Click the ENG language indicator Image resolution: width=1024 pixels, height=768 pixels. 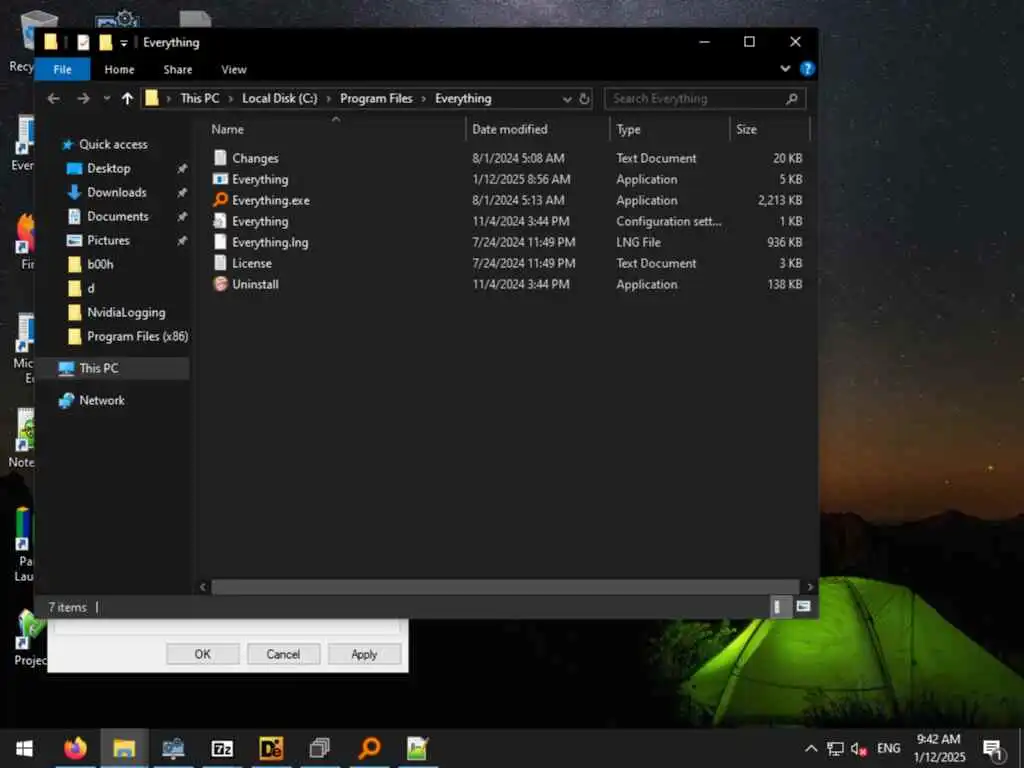889,748
